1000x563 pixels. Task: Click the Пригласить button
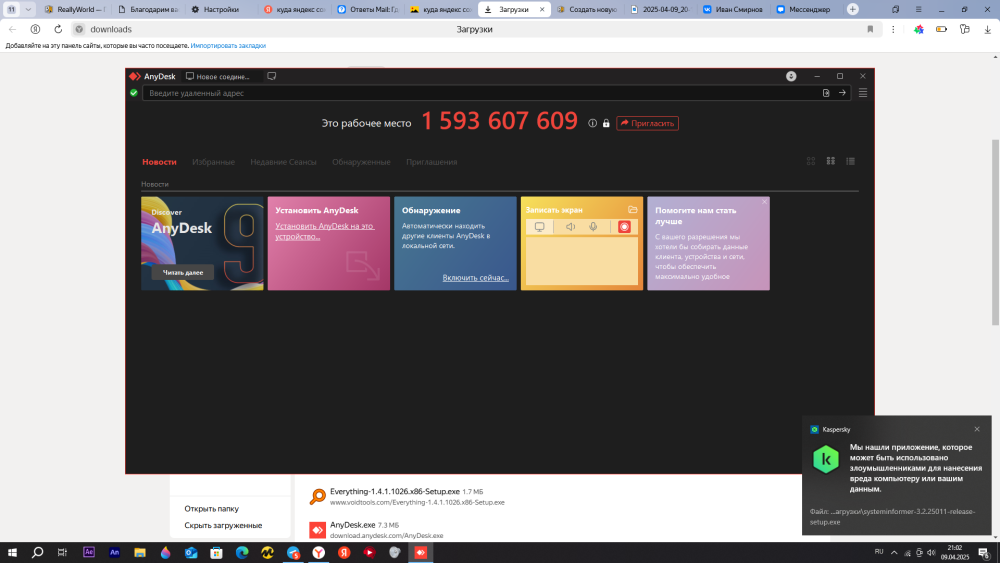click(x=647, y=123)
